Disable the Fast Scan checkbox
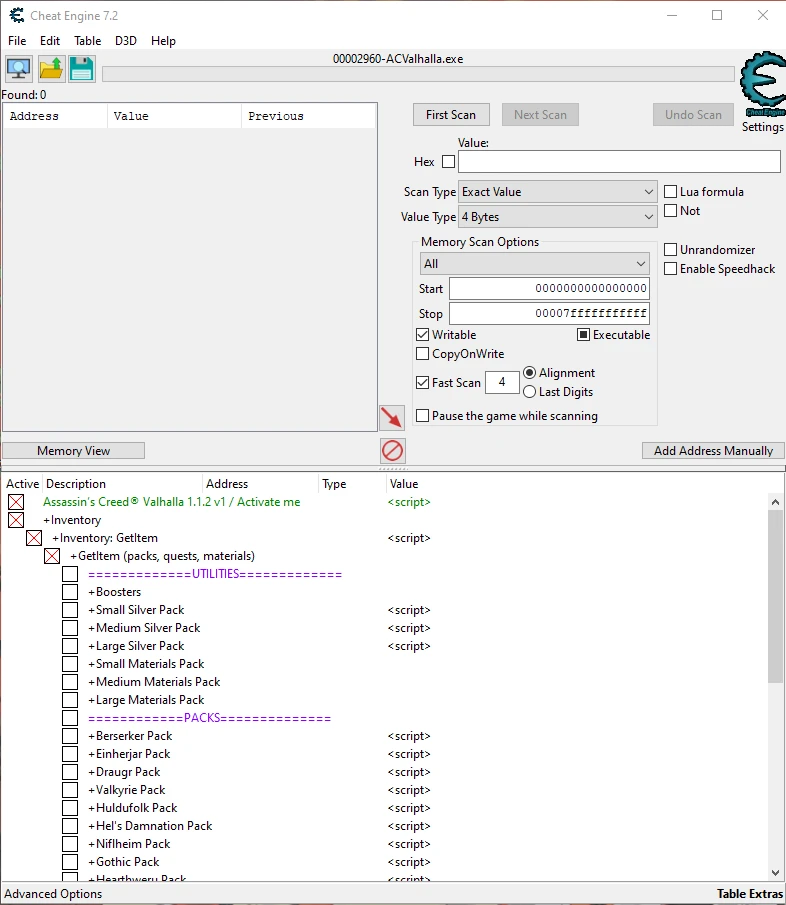 (422, 382)
